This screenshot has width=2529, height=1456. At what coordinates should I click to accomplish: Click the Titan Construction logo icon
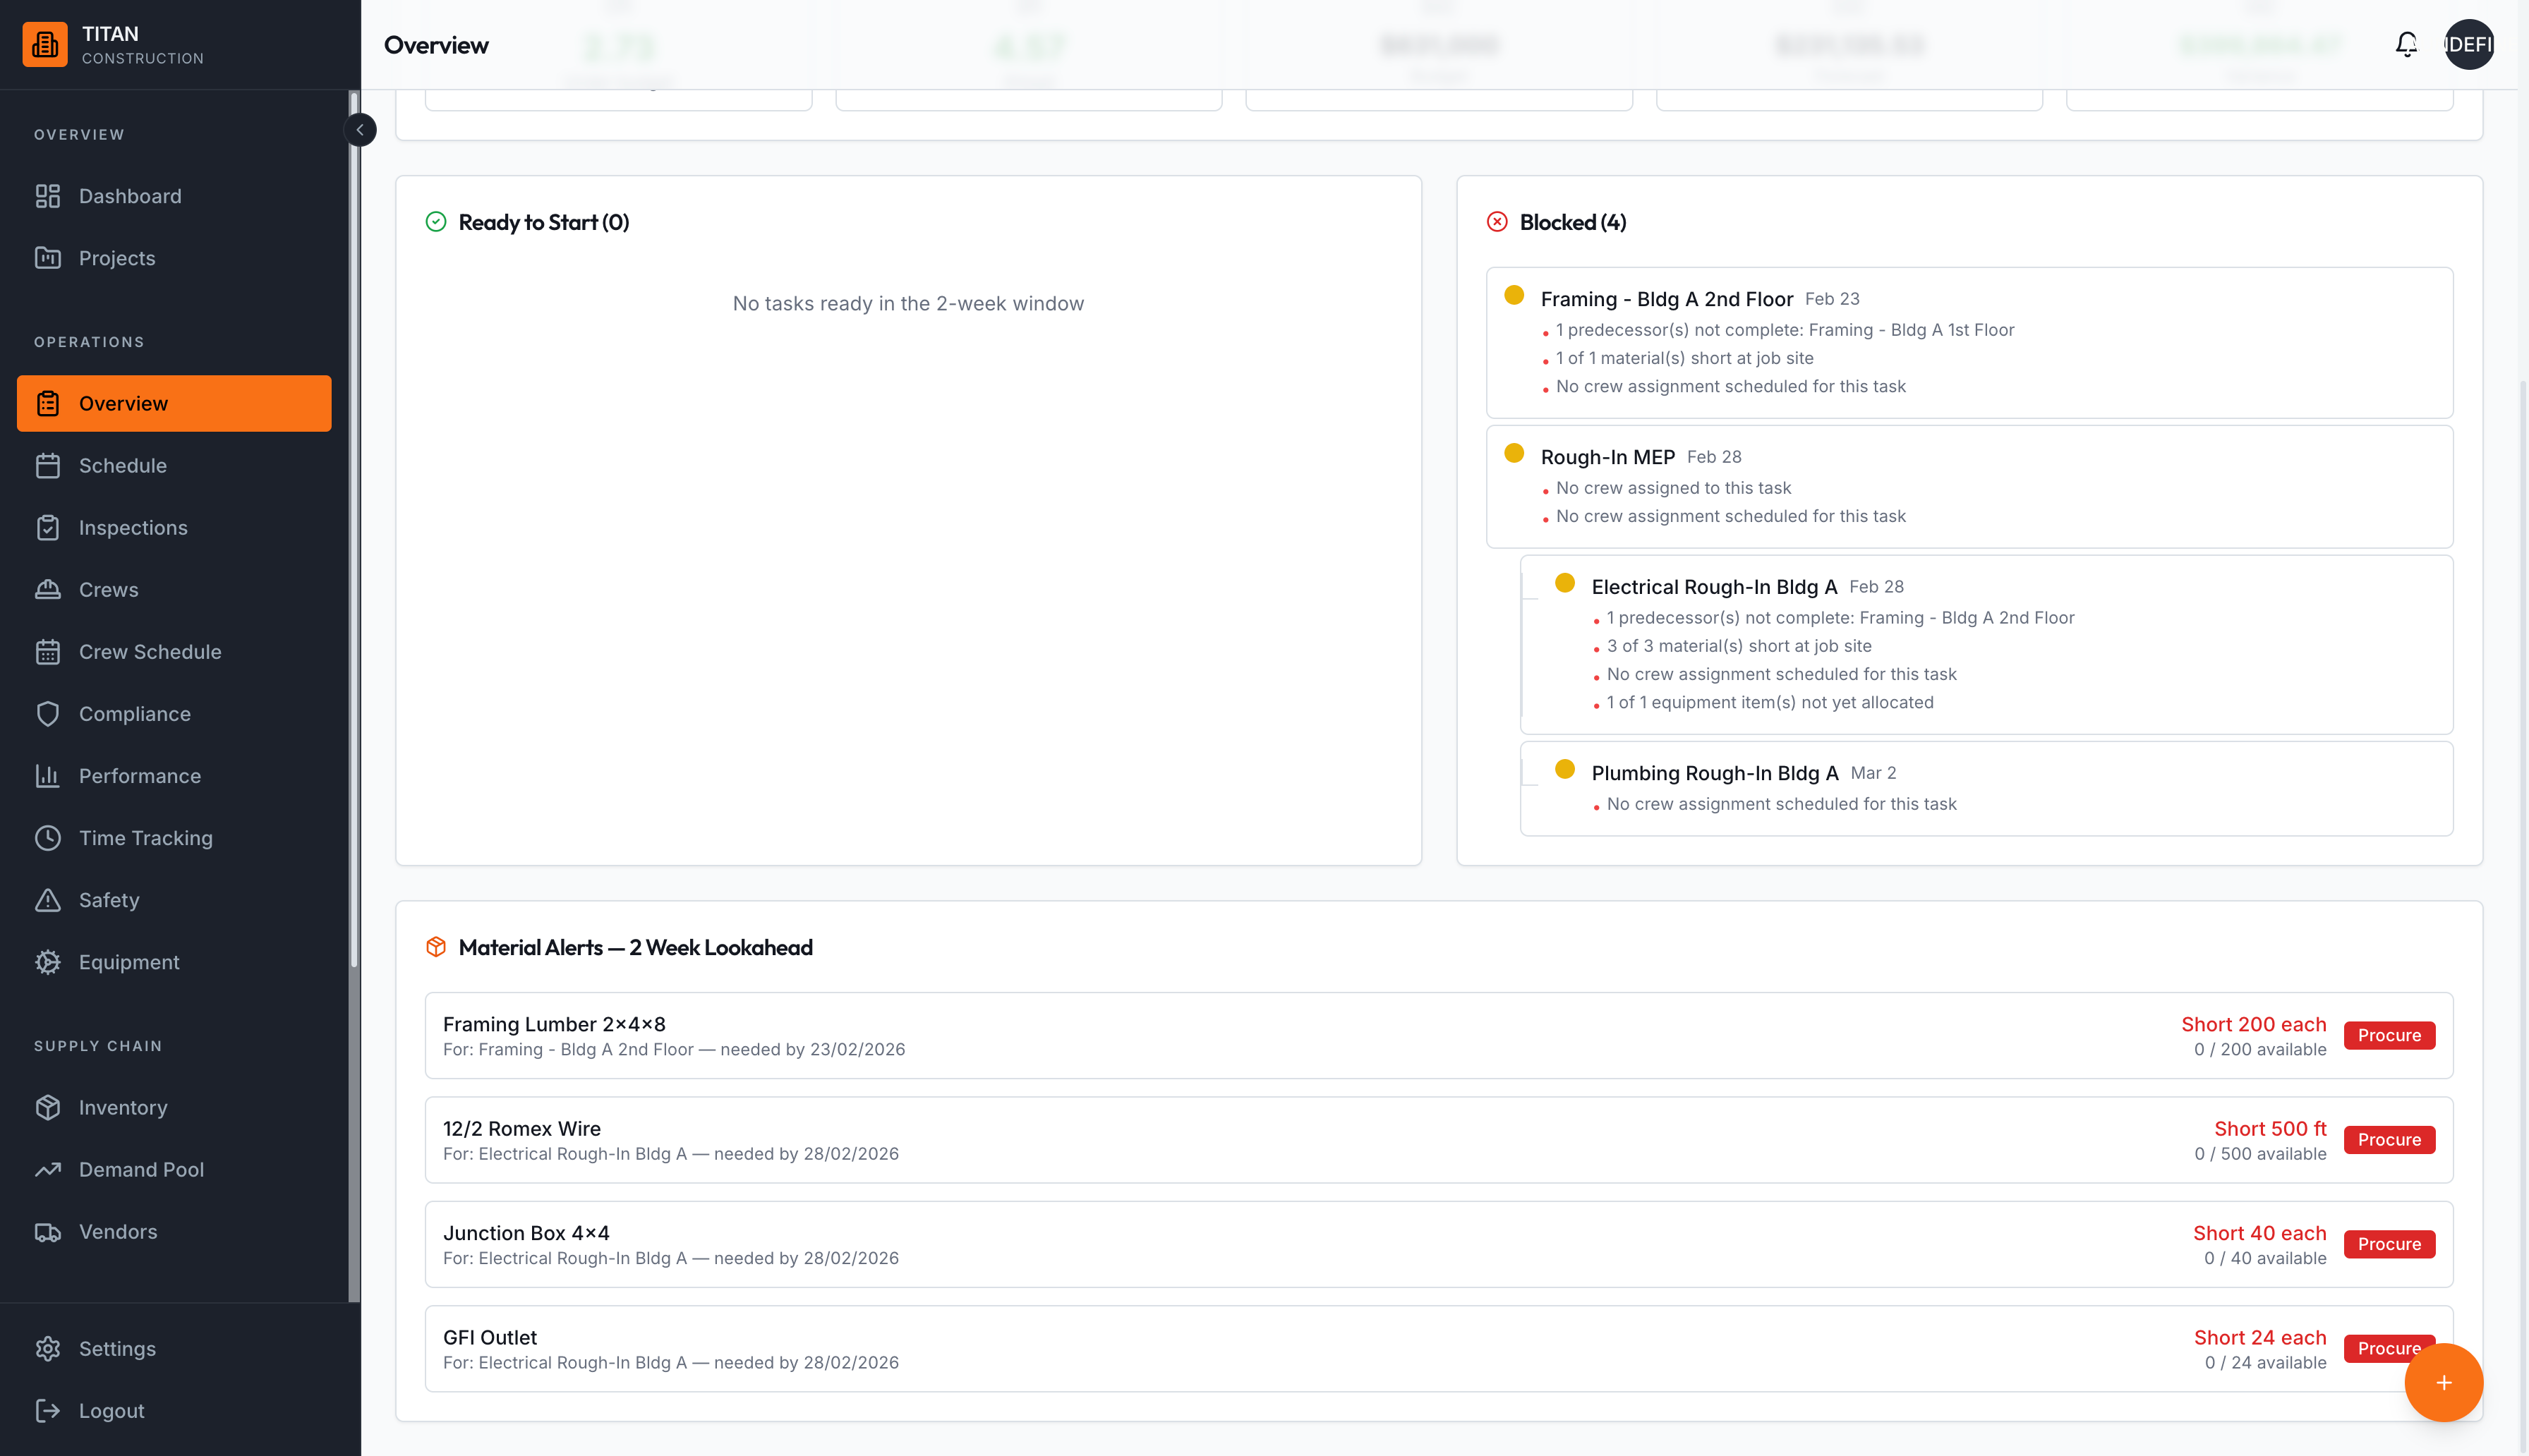(x=45, y=45)
